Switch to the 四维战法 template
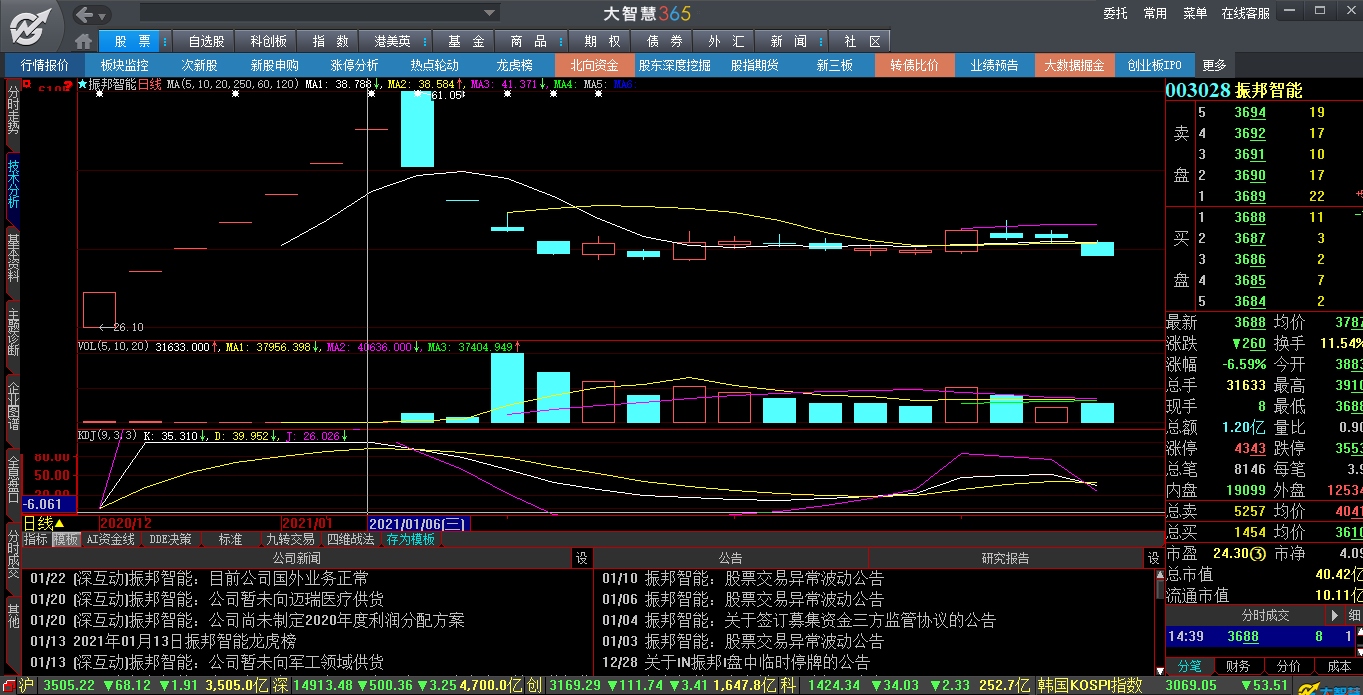The height and width of the screenshot is (695, 1363). coord(350,539)
